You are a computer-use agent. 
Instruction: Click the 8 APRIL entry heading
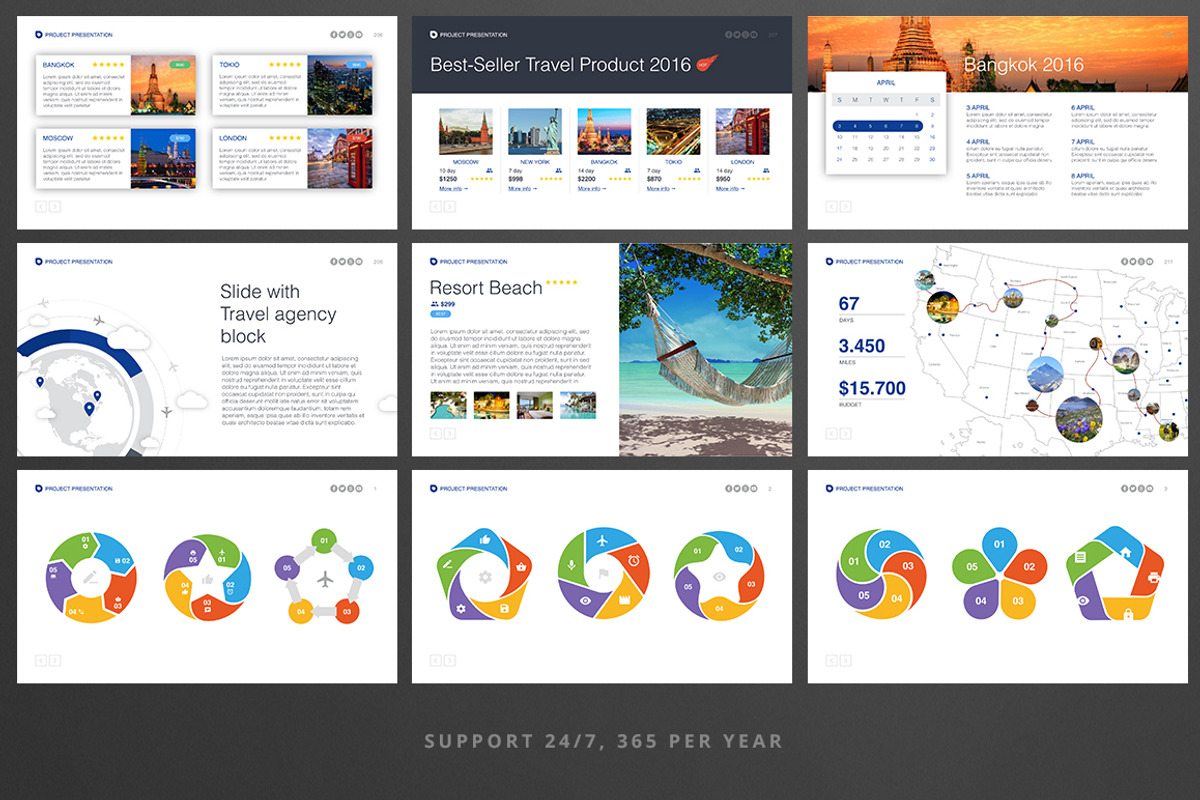(x=1085, y=175)
